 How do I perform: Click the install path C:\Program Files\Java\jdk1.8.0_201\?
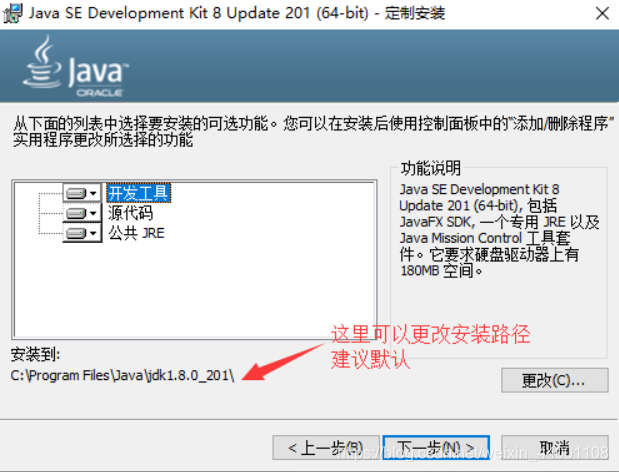122,375
